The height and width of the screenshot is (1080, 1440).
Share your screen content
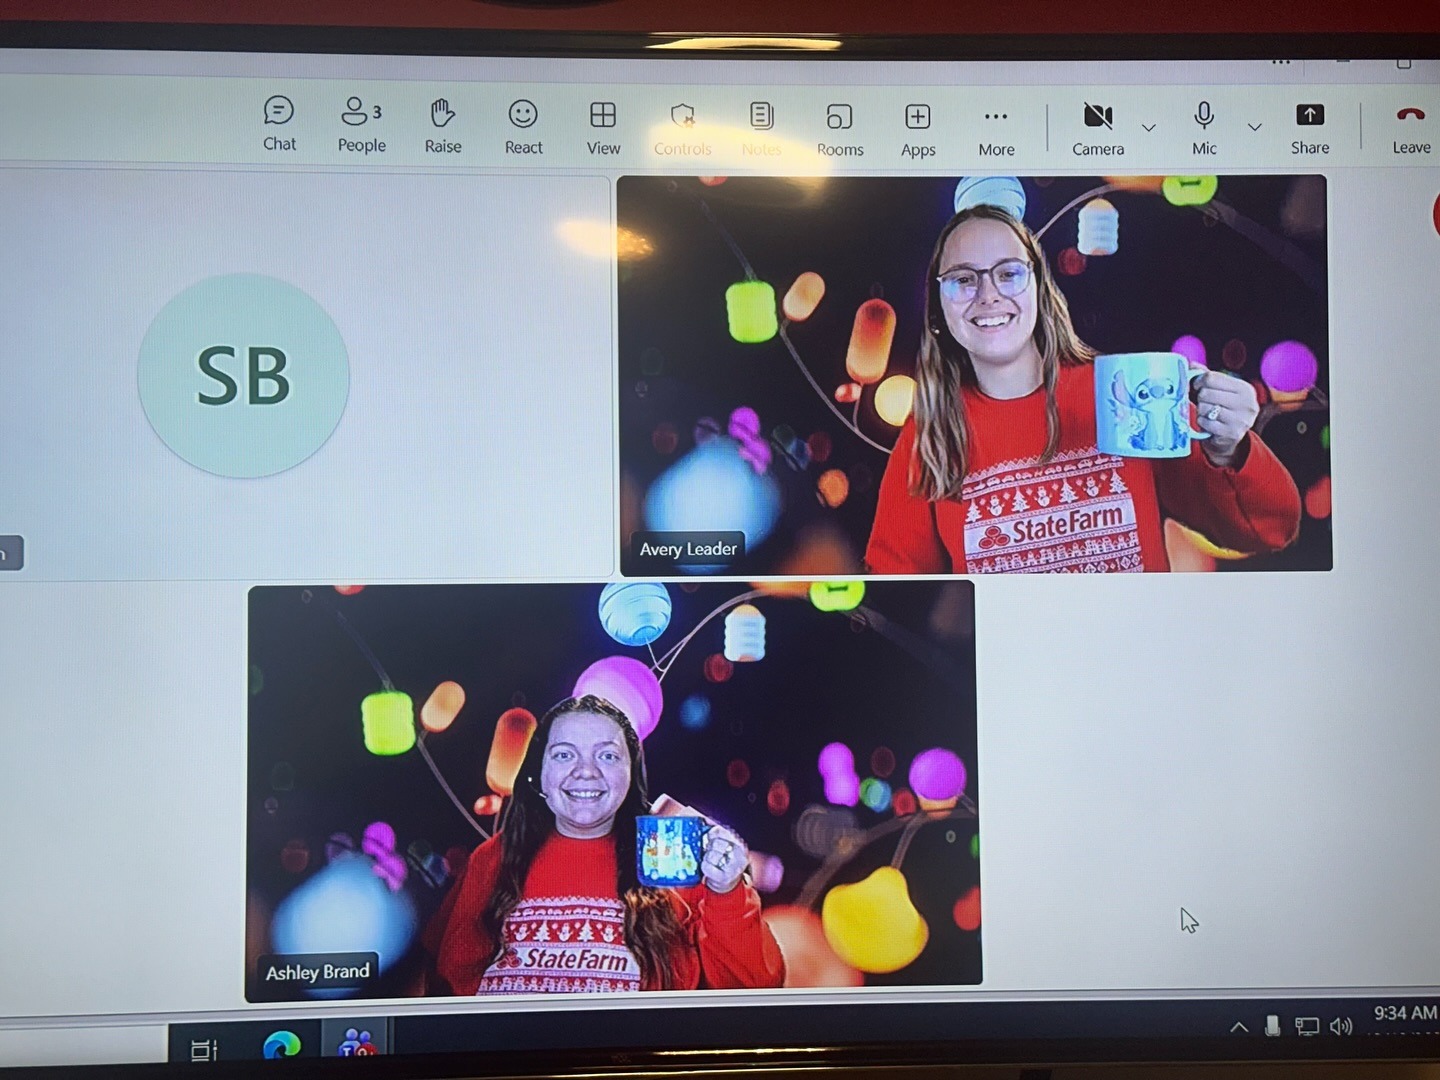pos(1309,127)
